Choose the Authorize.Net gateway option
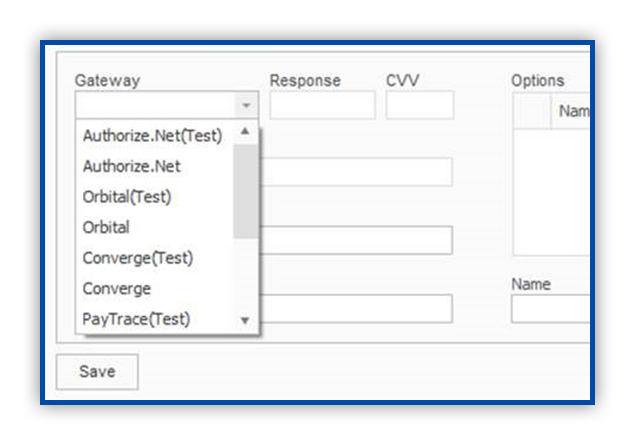Screen dimensions: 635x445 (x=132, y=166)
